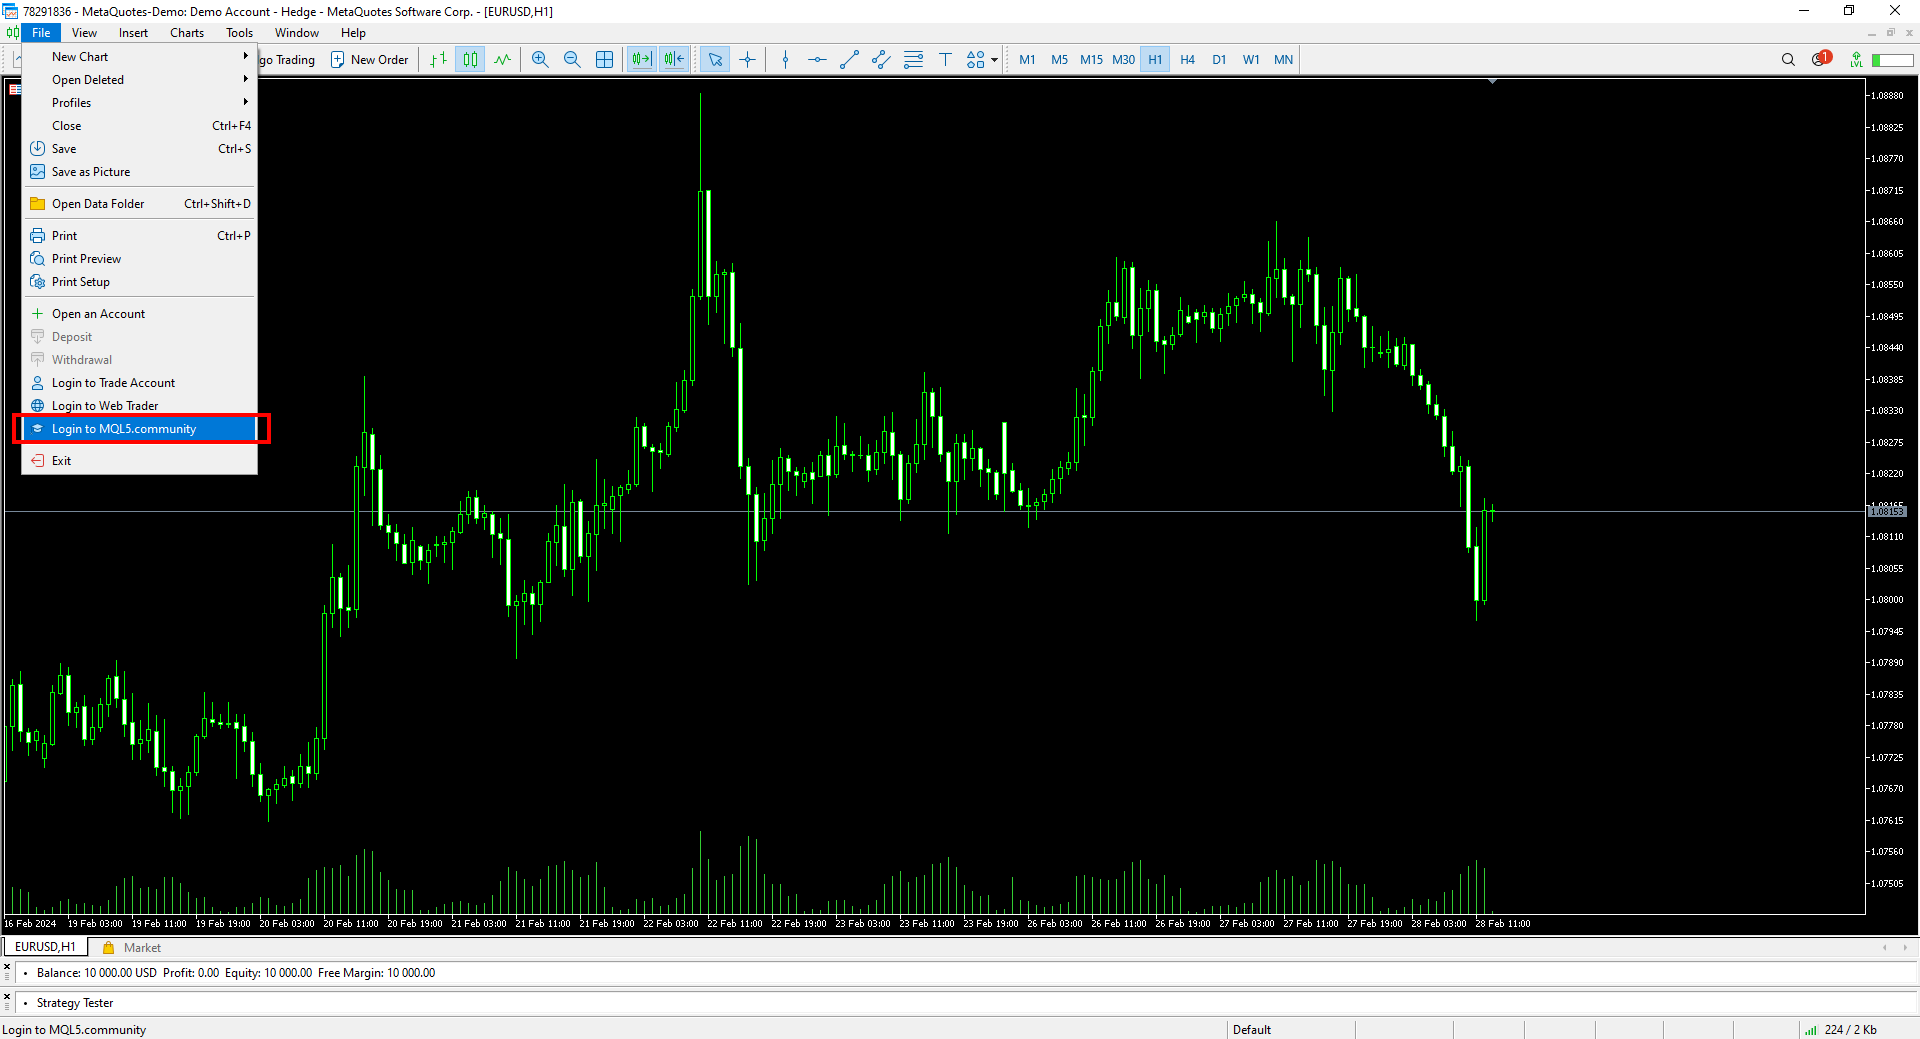1920x1039 pixels.
Task: Open the shapes objects tool
Action: (976, 60)
